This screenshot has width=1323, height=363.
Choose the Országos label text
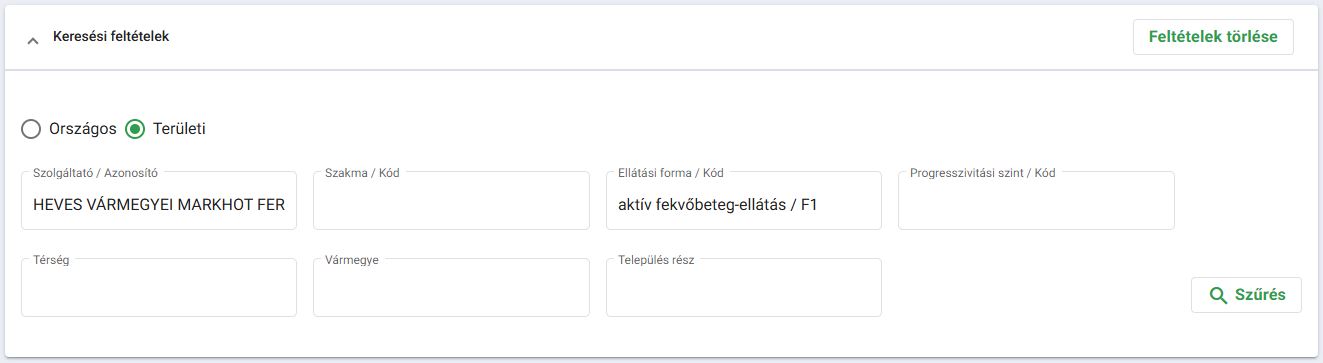[83, 129]
